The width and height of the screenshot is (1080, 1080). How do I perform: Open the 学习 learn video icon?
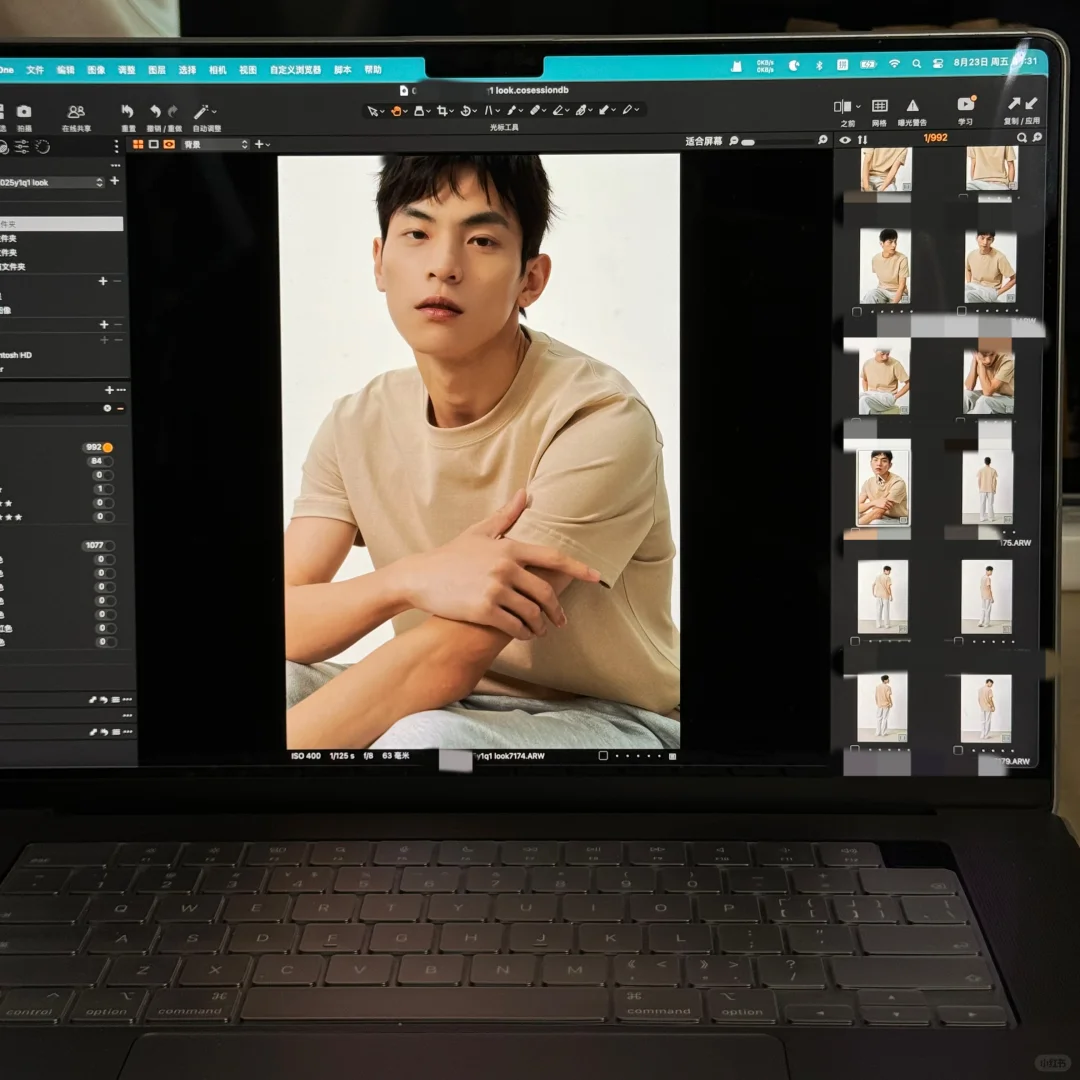point(966,104)
